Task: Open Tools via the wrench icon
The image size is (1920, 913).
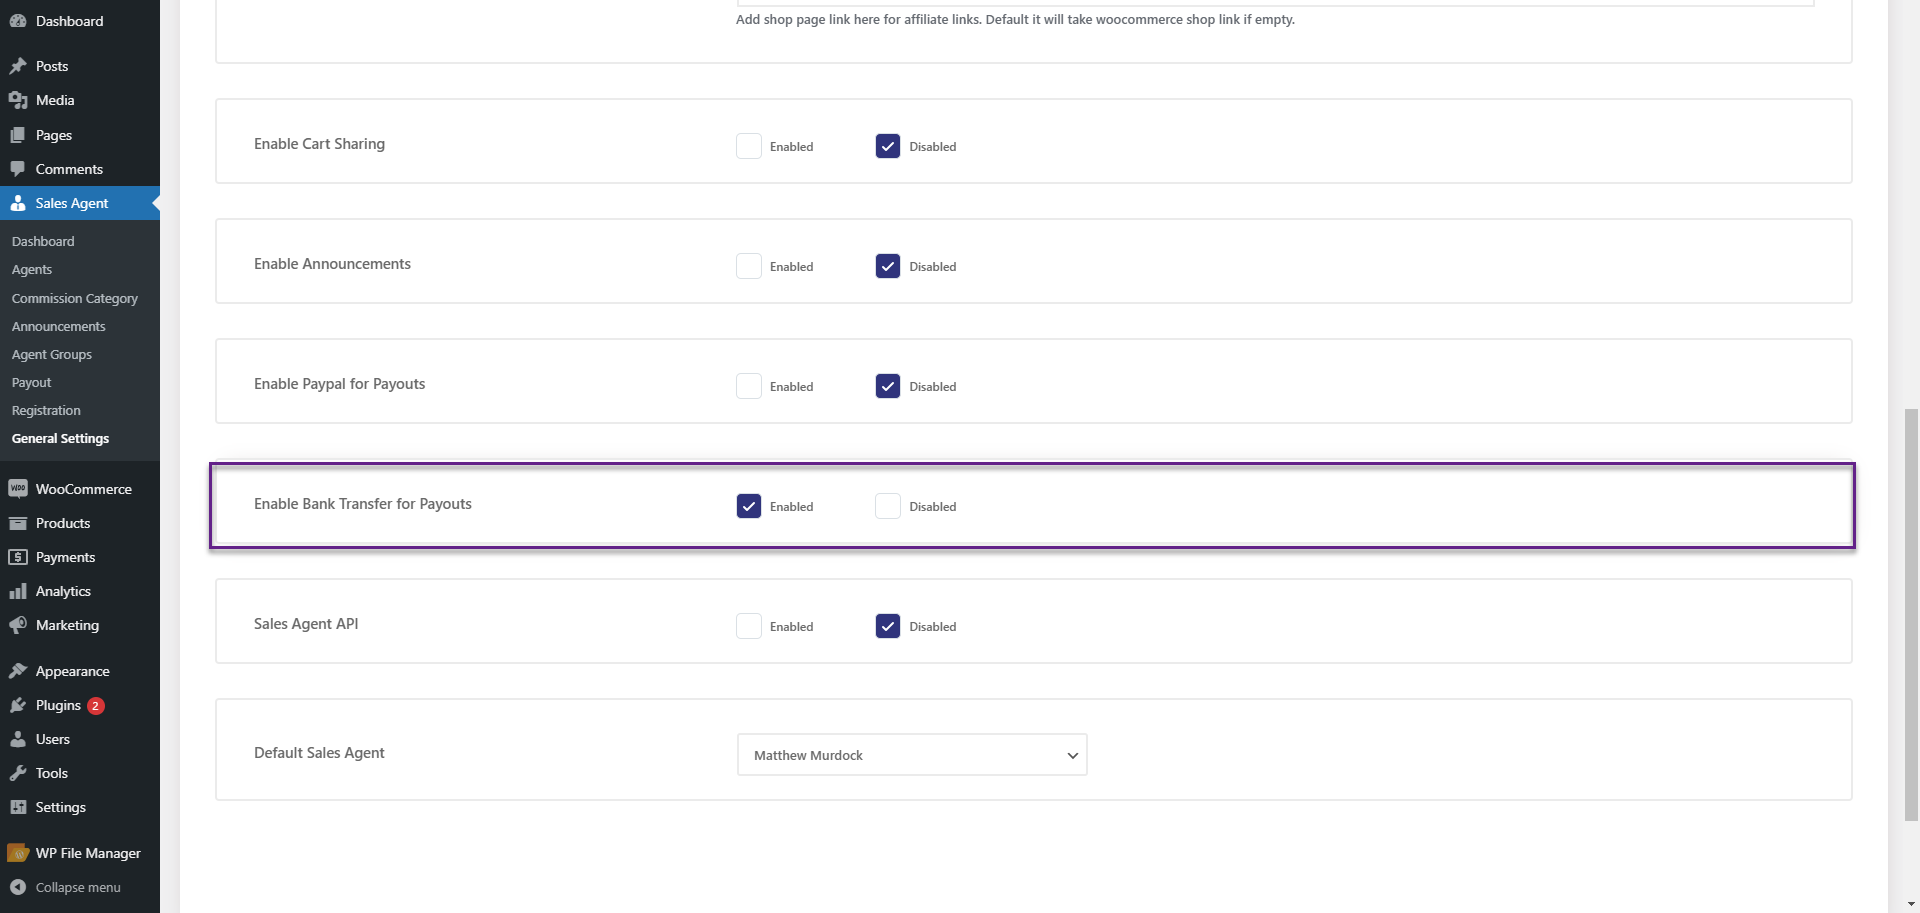Action: (x=18, y=773)
